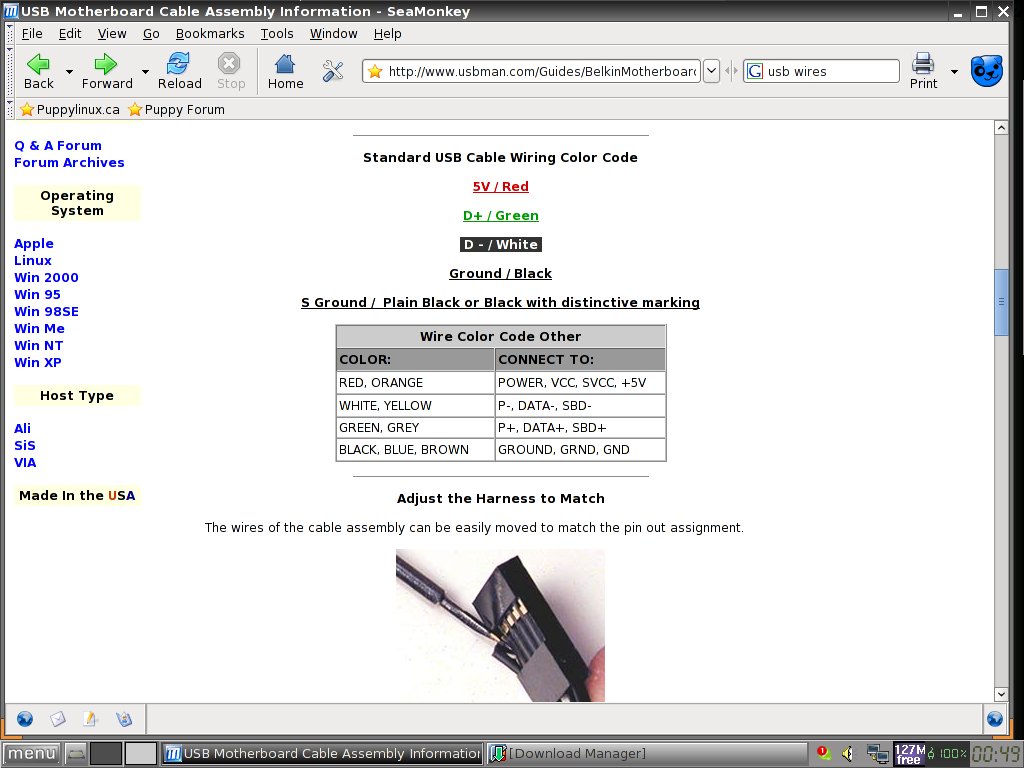This screenshot has height=768, width=1024.
Task: Click the green Forward arrow
Action: tap(106, 71)
